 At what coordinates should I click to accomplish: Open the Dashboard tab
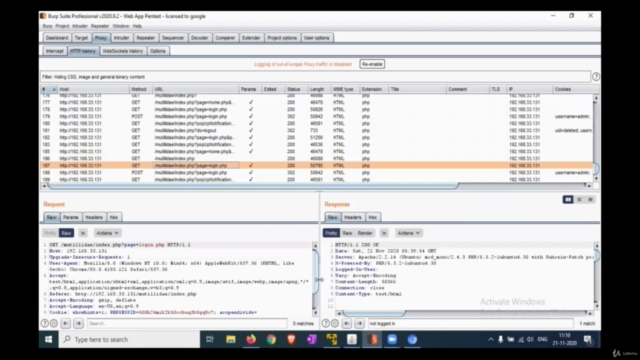[57, 38]
